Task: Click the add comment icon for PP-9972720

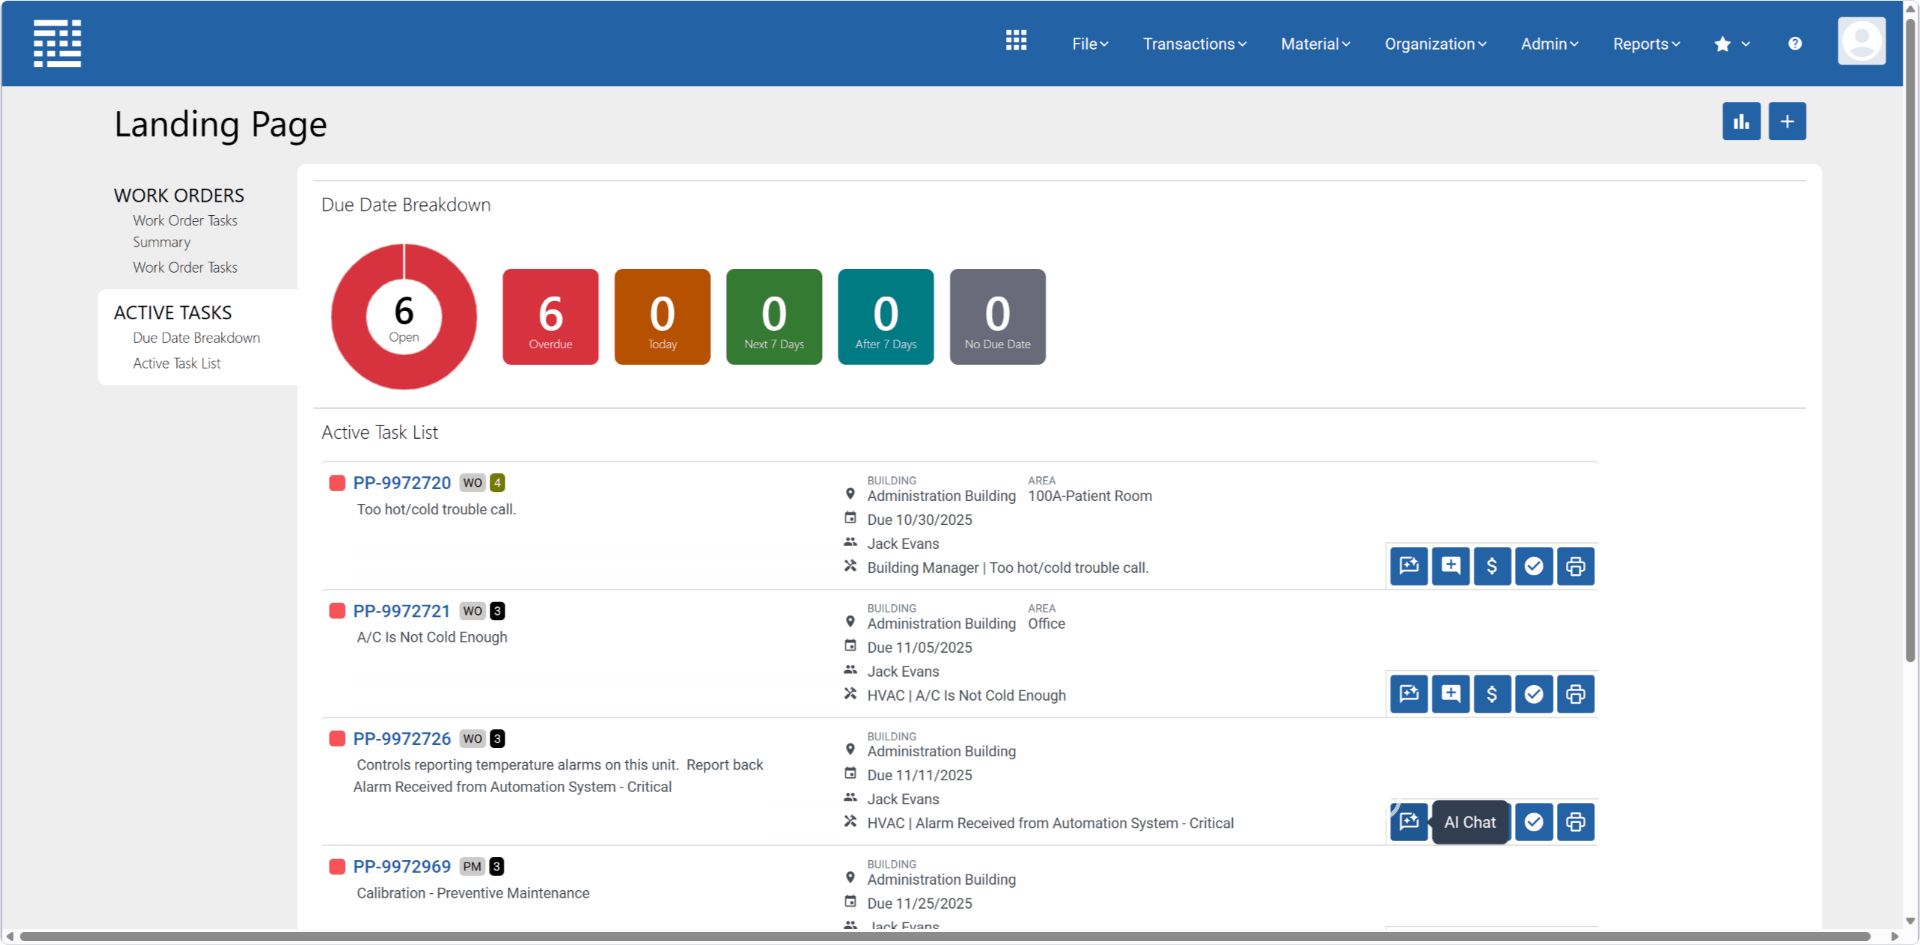Action: [x=1450, y=566]
